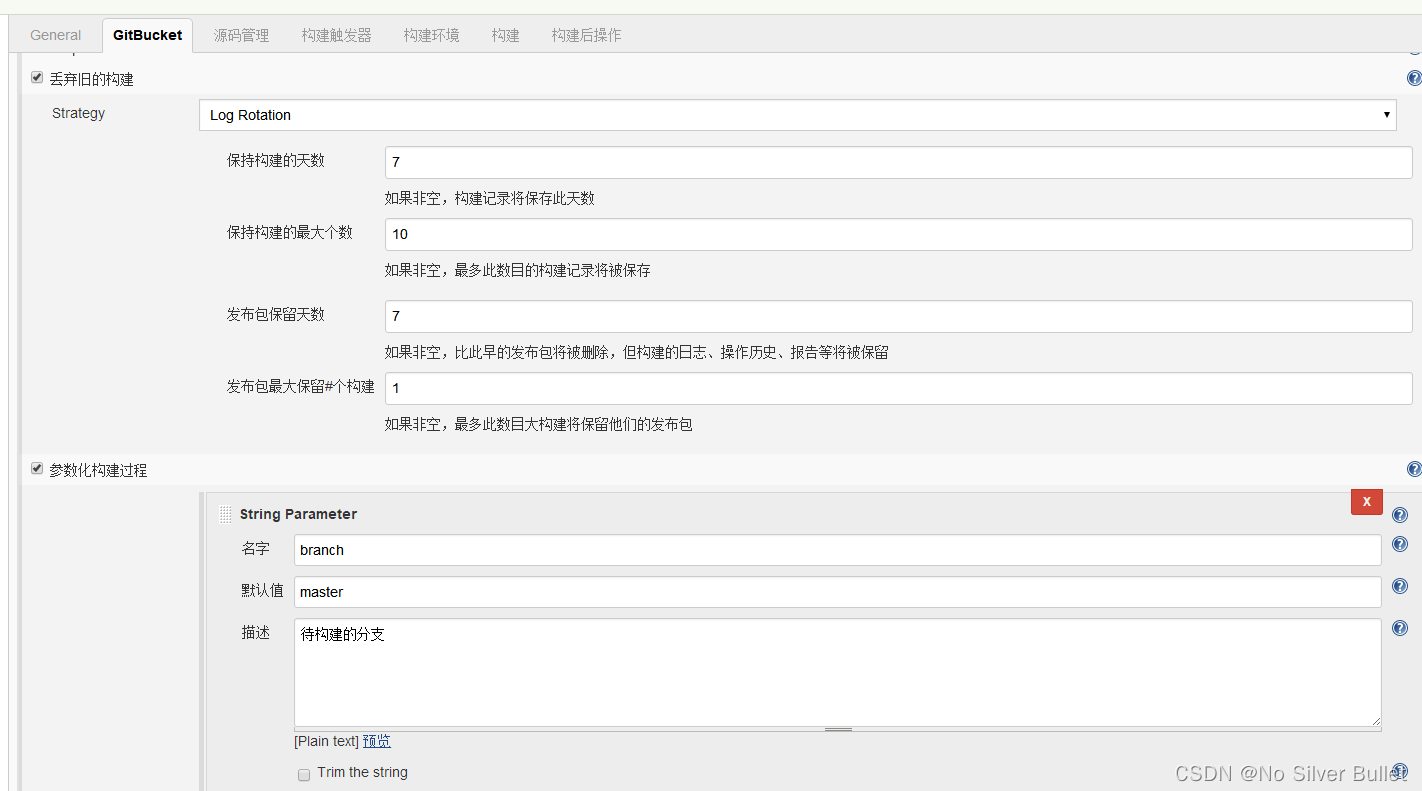Open help for 参数化构建过程 option

point(1414,469)
